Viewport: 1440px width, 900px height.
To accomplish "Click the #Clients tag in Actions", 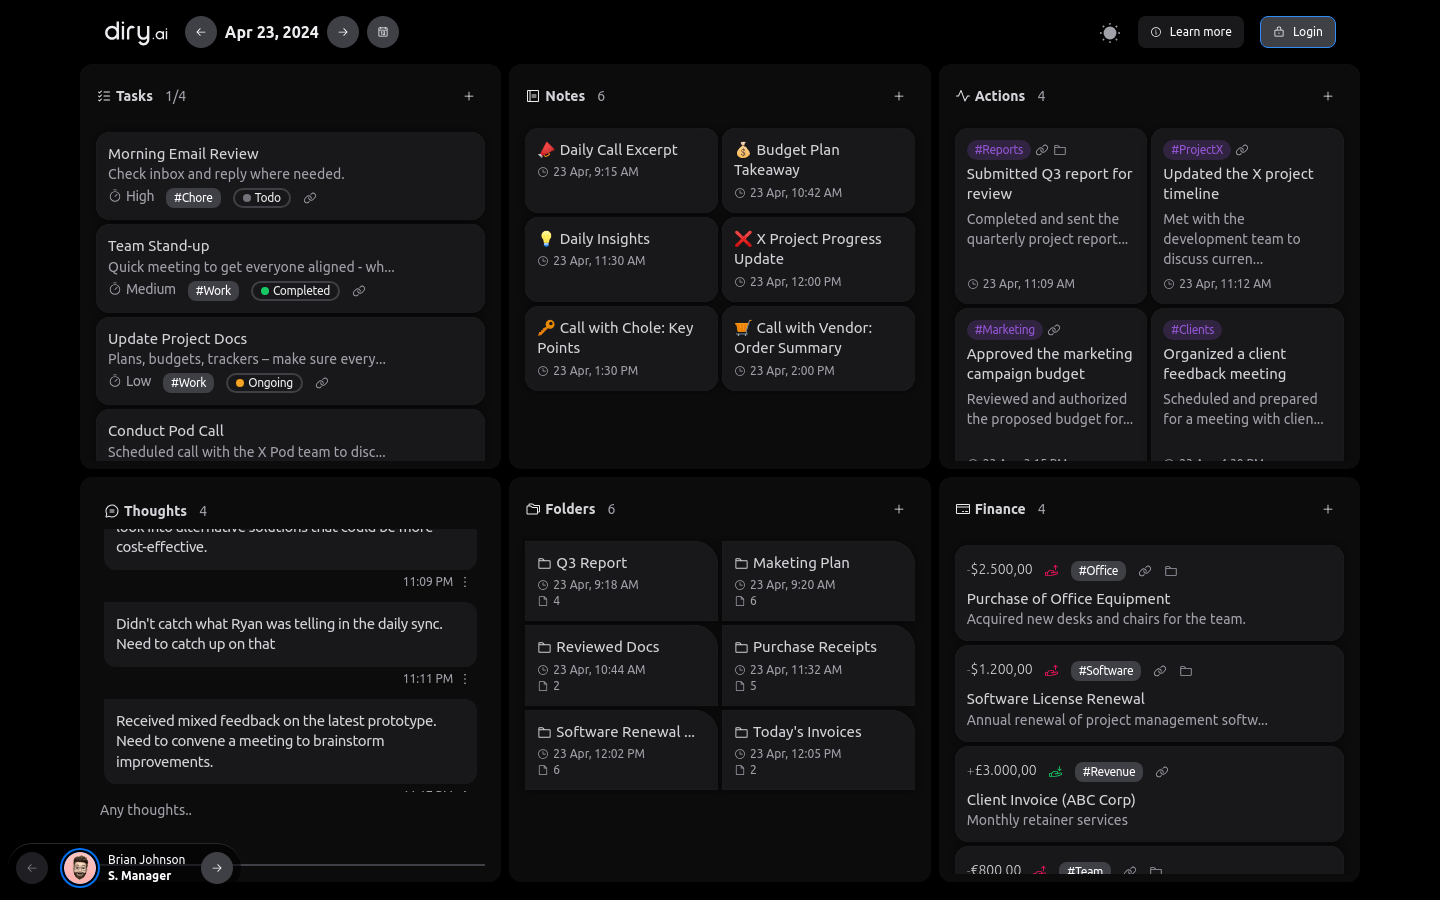I will click(1192, 330).
